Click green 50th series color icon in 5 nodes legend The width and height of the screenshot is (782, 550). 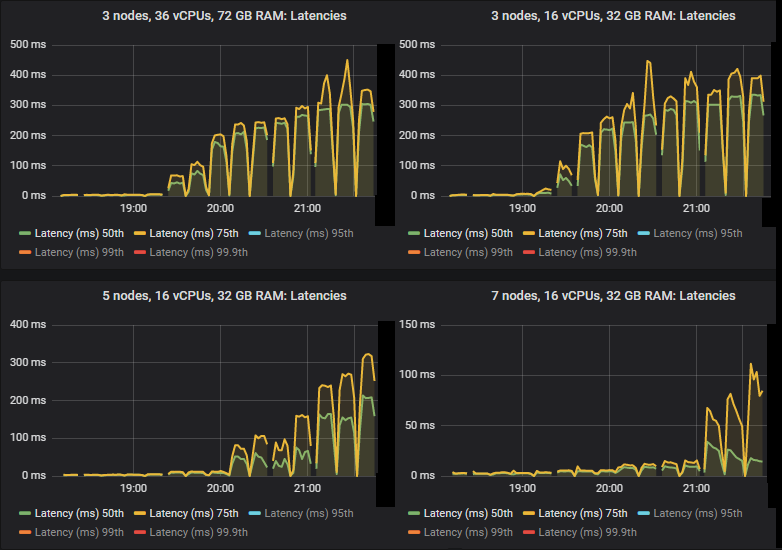click(24, 513)
